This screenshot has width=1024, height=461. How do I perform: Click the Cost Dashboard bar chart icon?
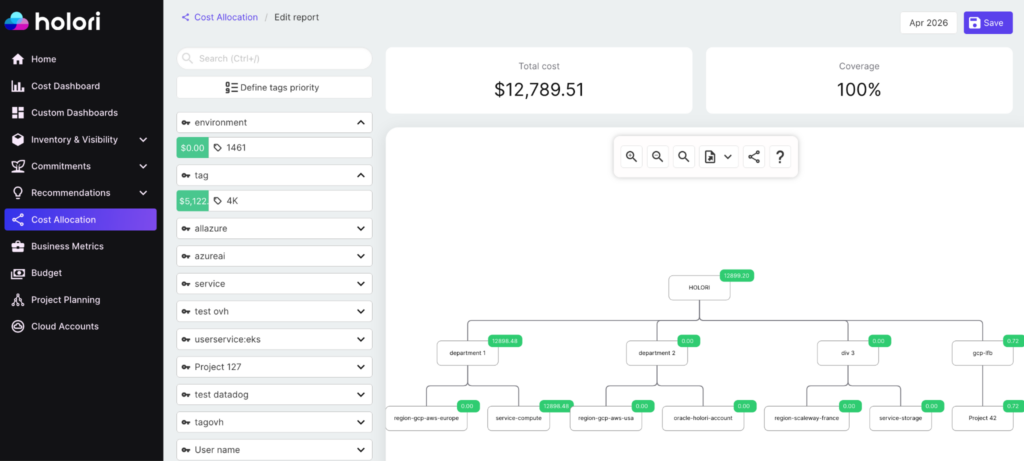point(18,86)
